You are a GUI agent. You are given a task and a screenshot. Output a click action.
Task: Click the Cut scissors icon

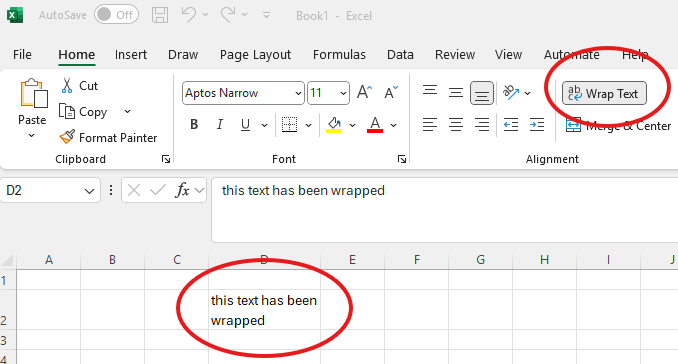pyautogui.click(x=67, y=85)
